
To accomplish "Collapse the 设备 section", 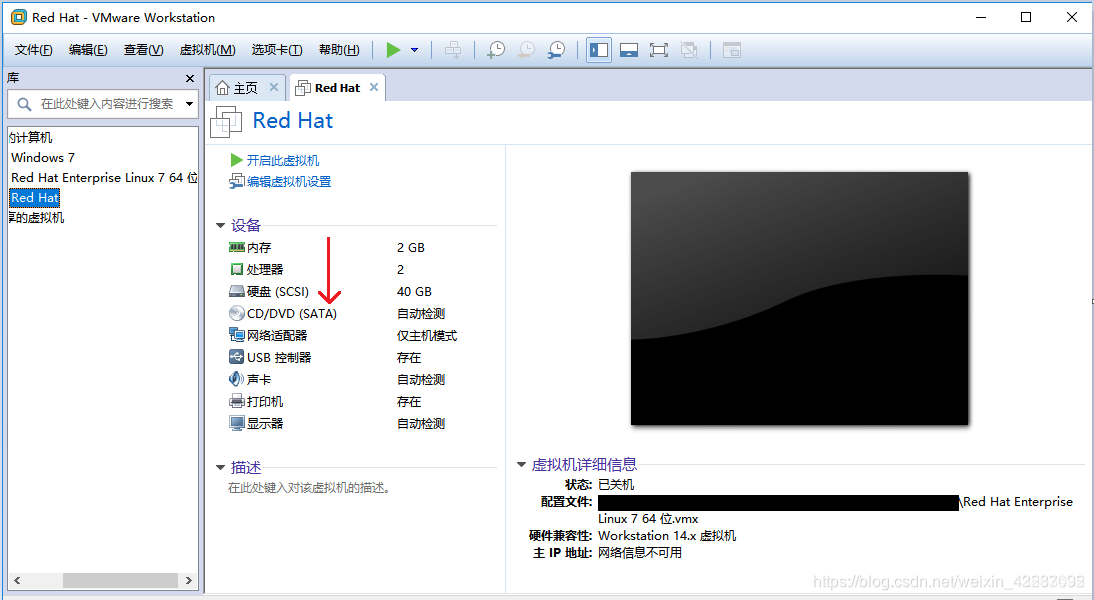I will pos(220,225).
